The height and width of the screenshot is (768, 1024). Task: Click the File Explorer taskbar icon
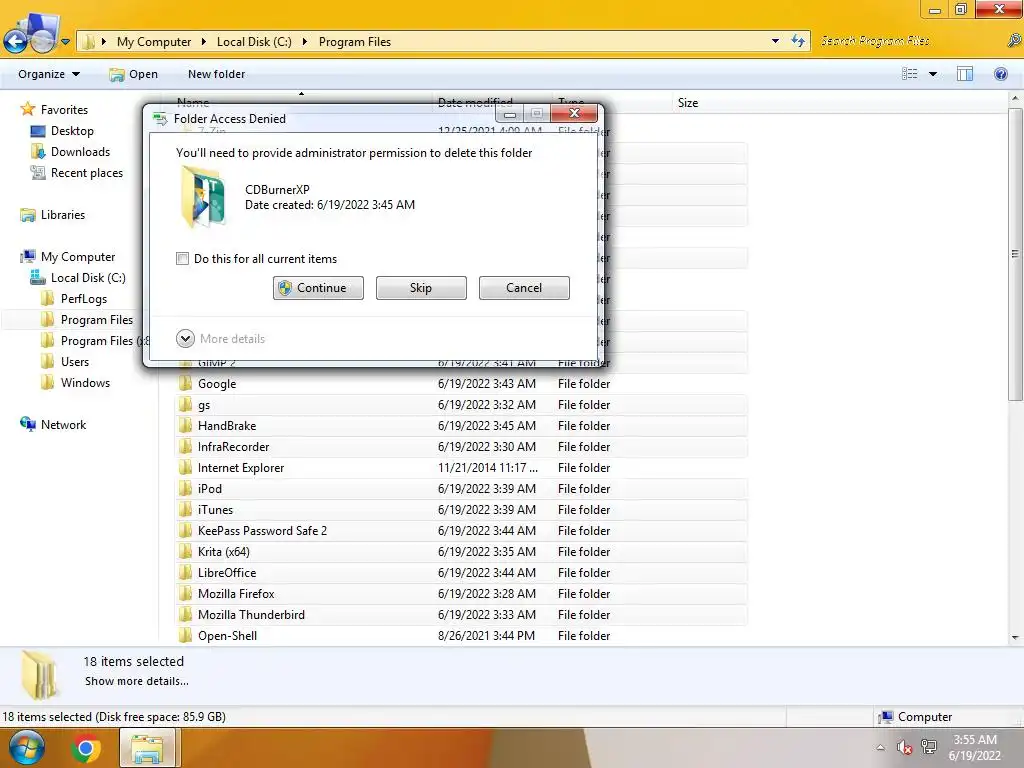[147, 748]
